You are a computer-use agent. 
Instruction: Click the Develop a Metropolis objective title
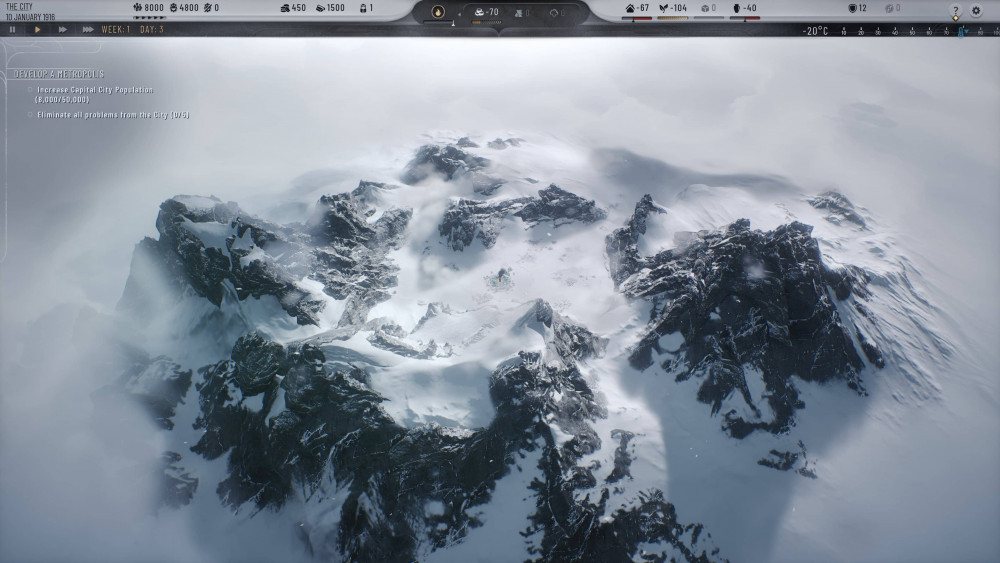(59, 74)
